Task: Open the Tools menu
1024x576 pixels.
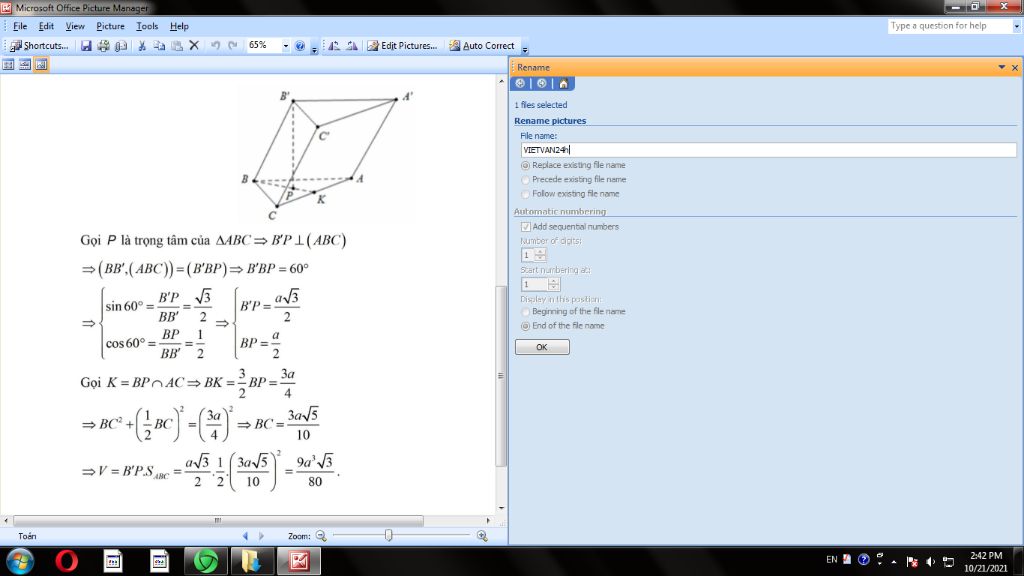Action: (x=147, y=26)
